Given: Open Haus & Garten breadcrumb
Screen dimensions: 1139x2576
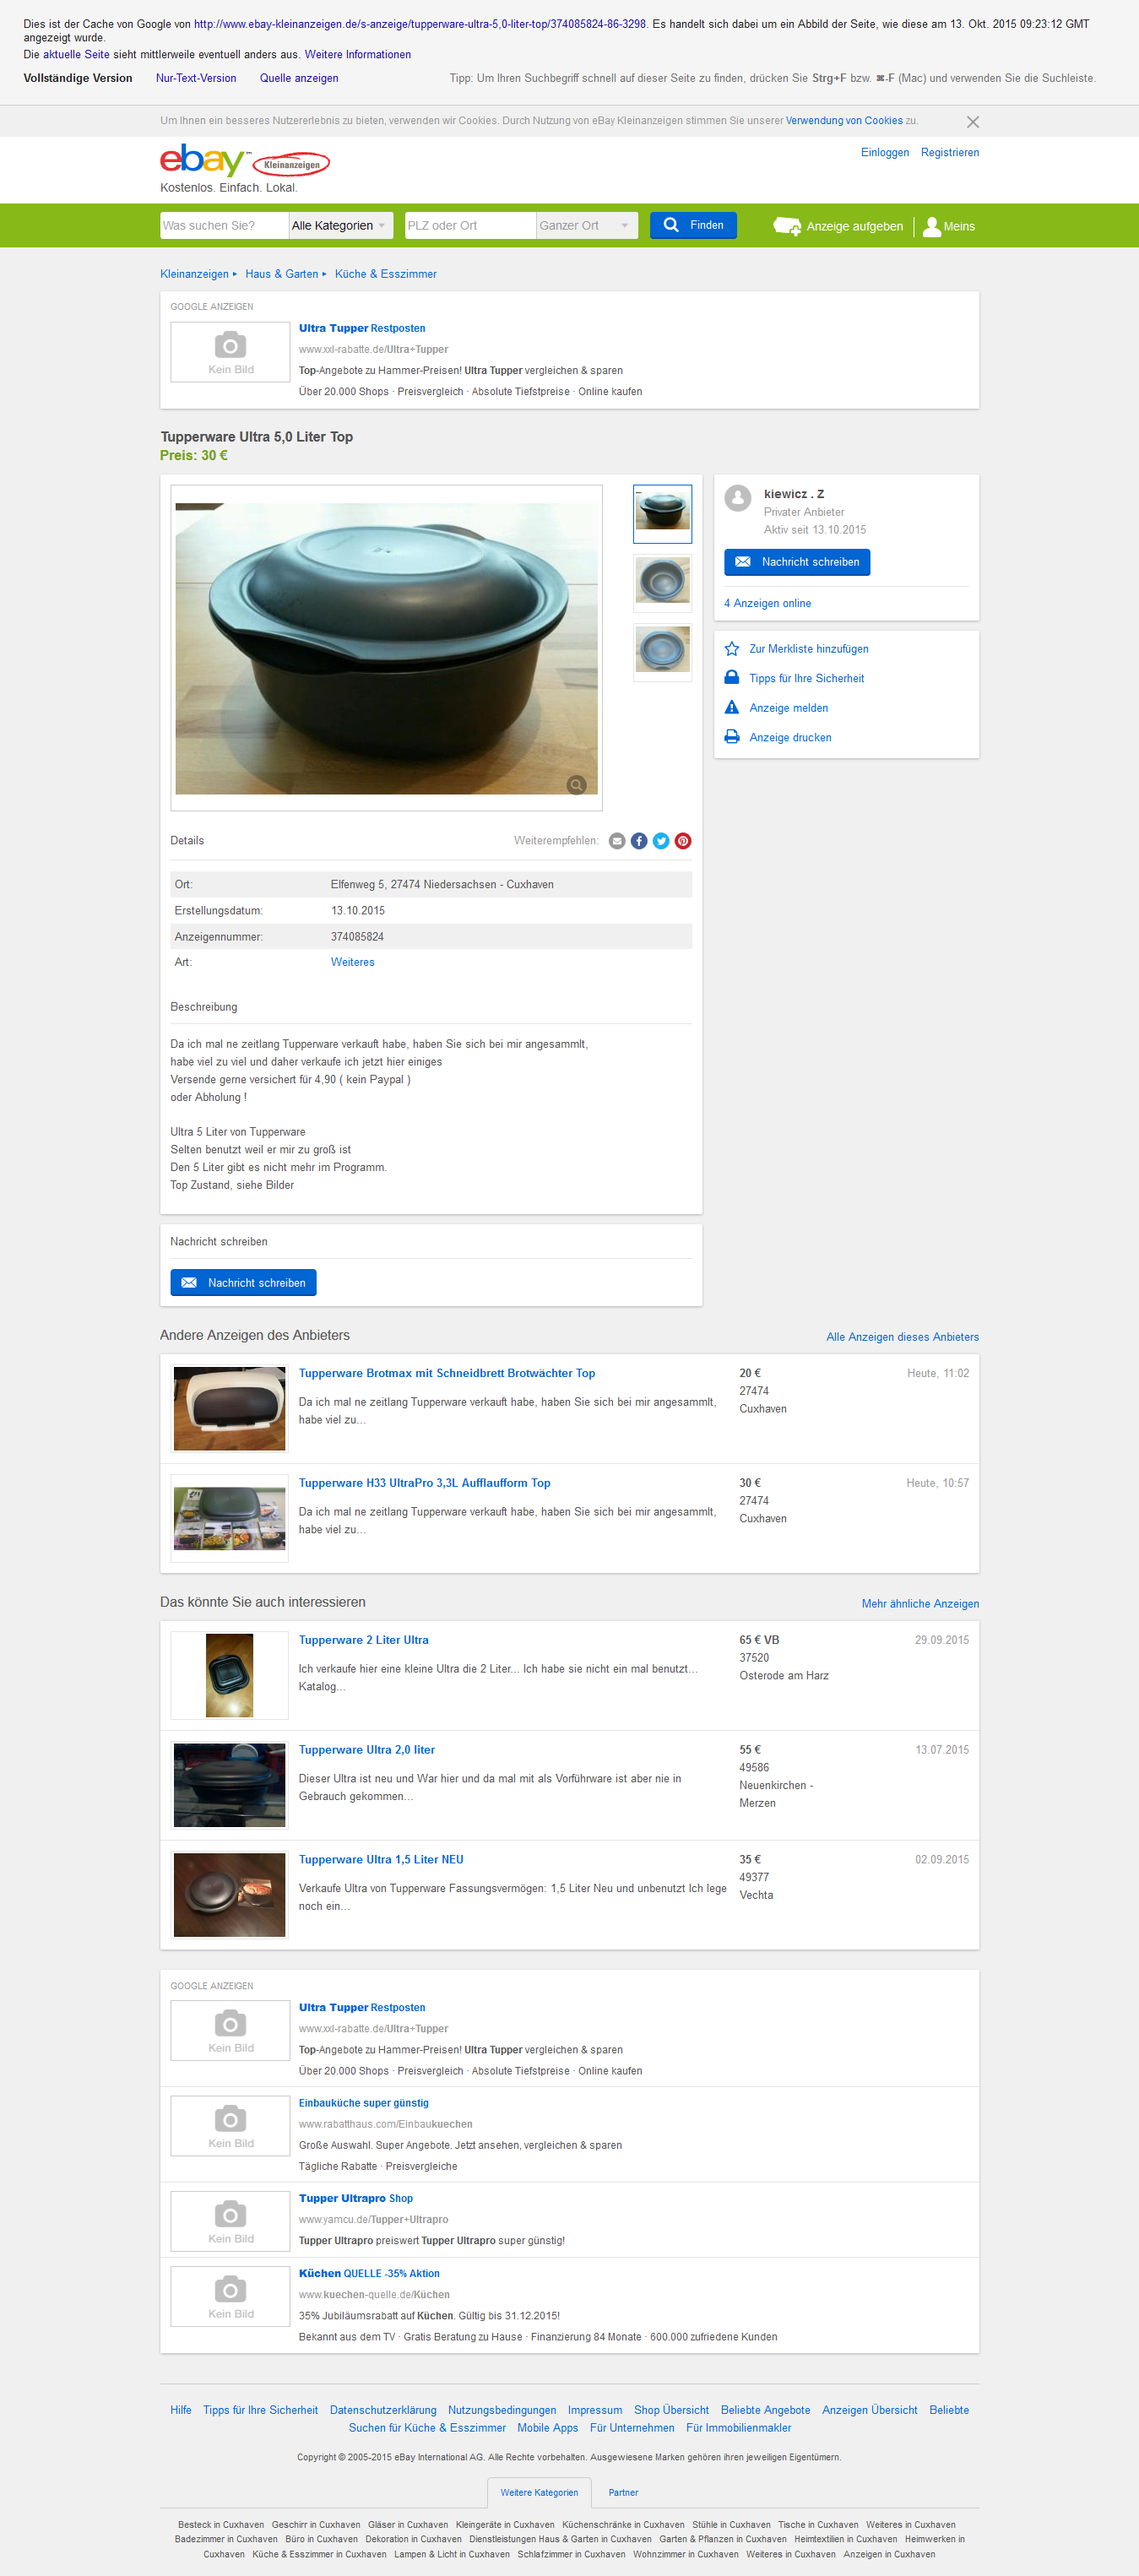Looking at the screenshot, I should click(282, 274).
